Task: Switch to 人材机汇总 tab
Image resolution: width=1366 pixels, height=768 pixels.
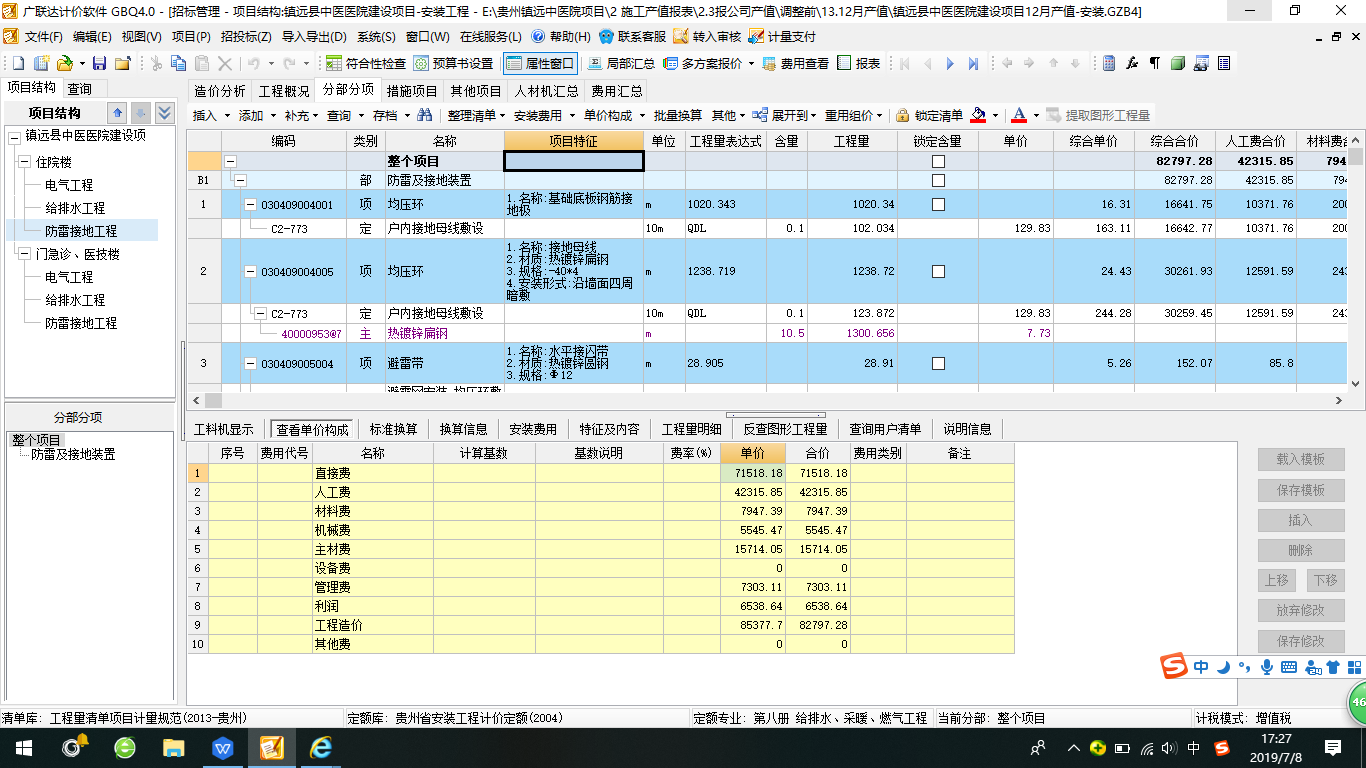Action: tap(547, 91)
